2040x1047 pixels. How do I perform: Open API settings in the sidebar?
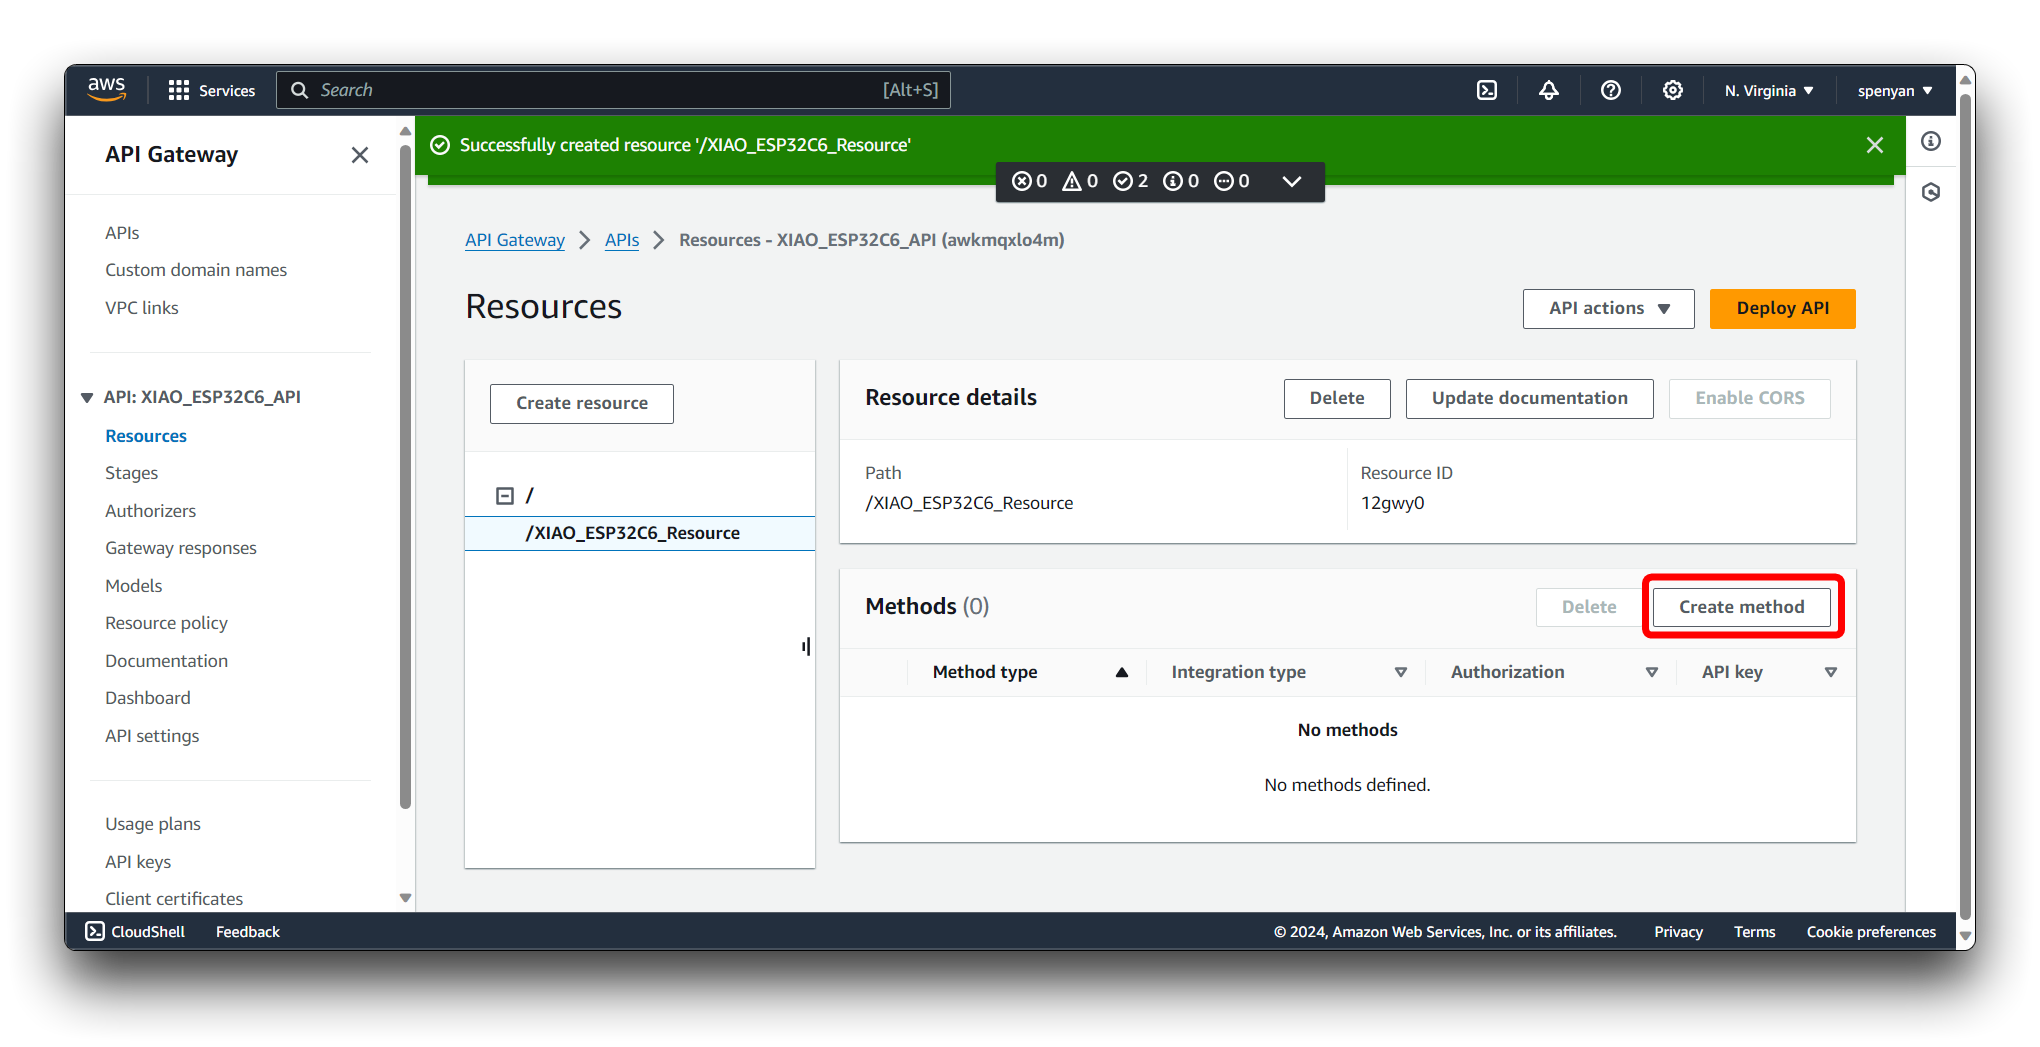point(152,736)
